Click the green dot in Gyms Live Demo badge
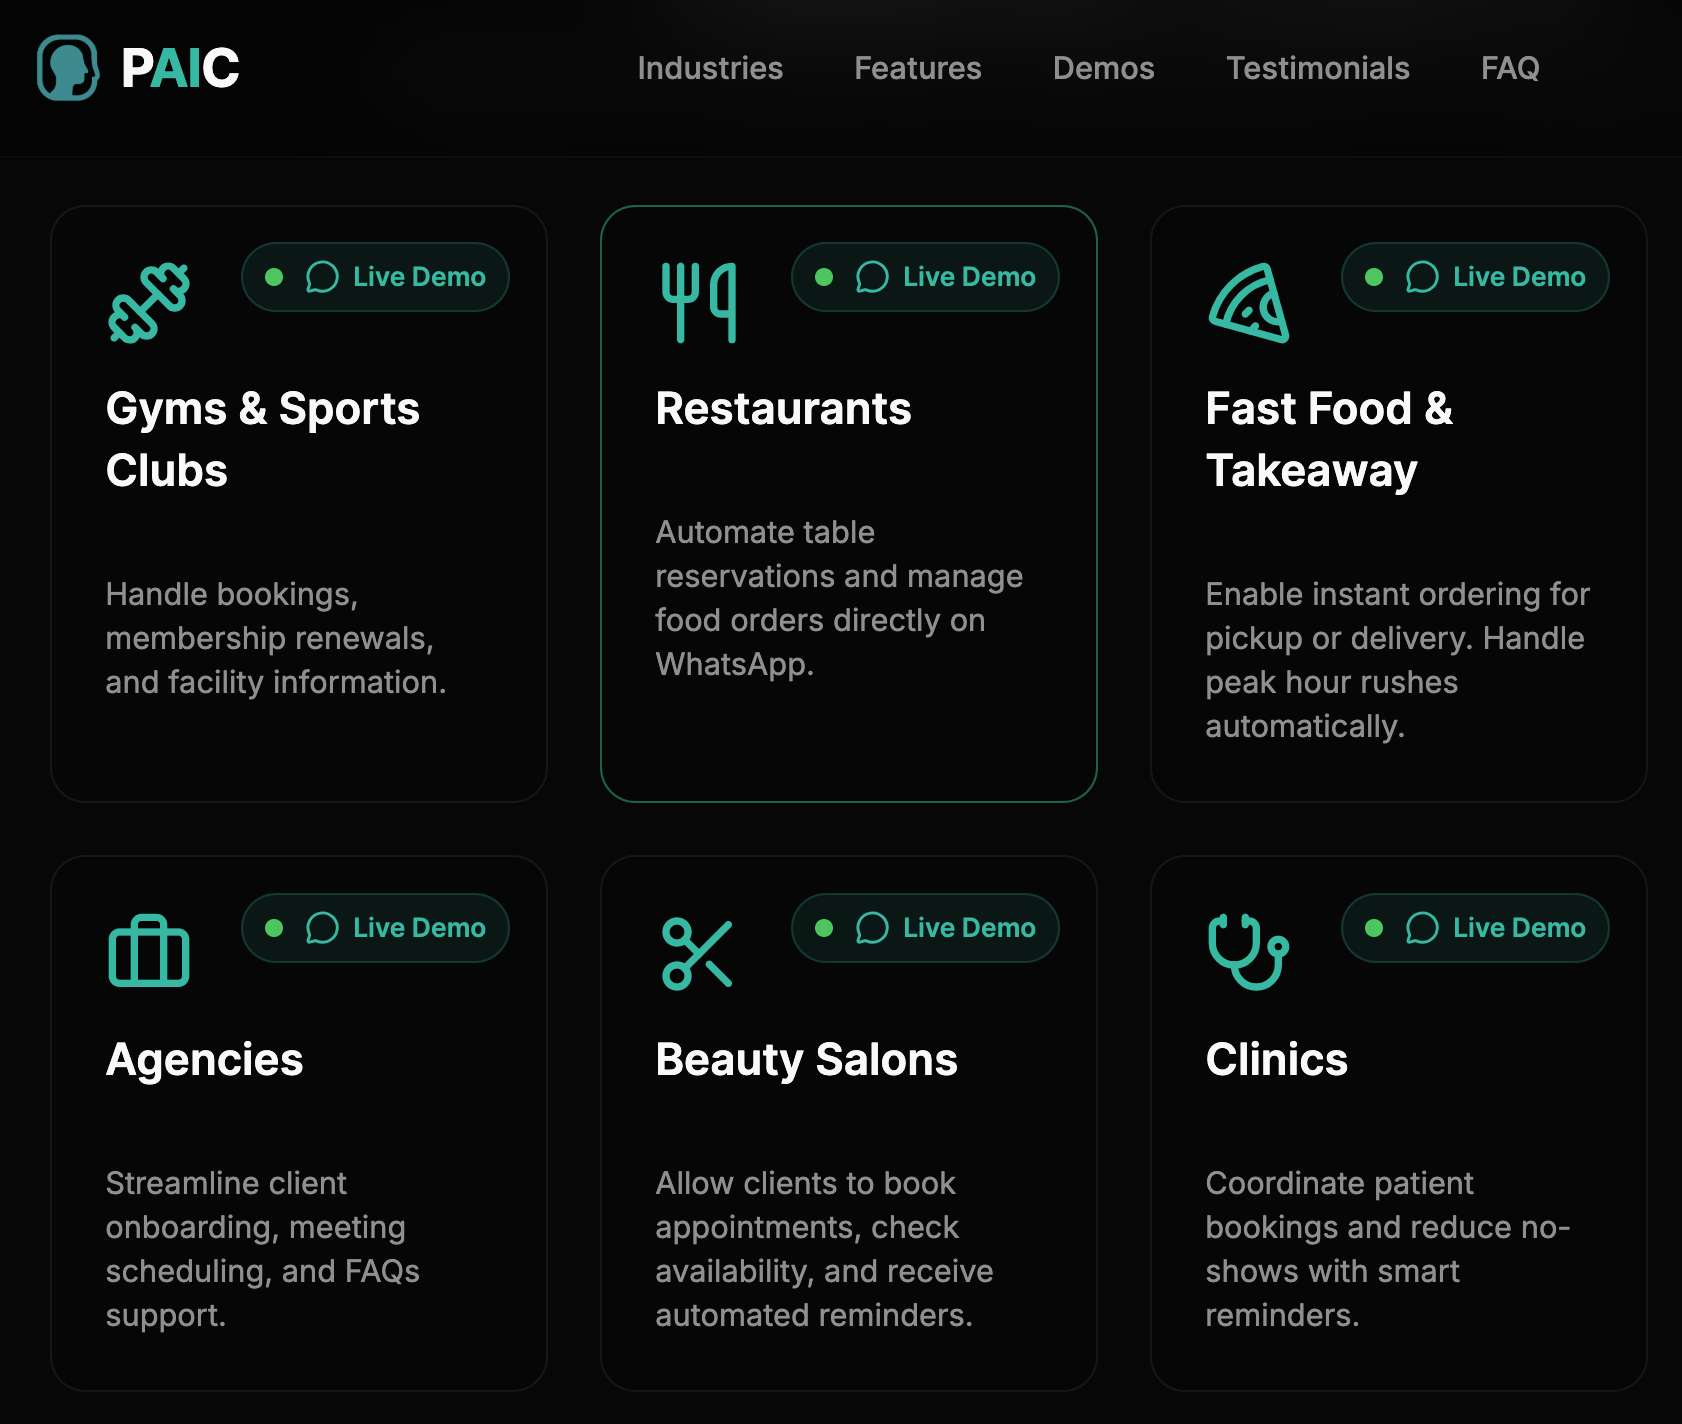Screen dimensions: 1682x1424 pyautogui.click(x=272, y=277)
